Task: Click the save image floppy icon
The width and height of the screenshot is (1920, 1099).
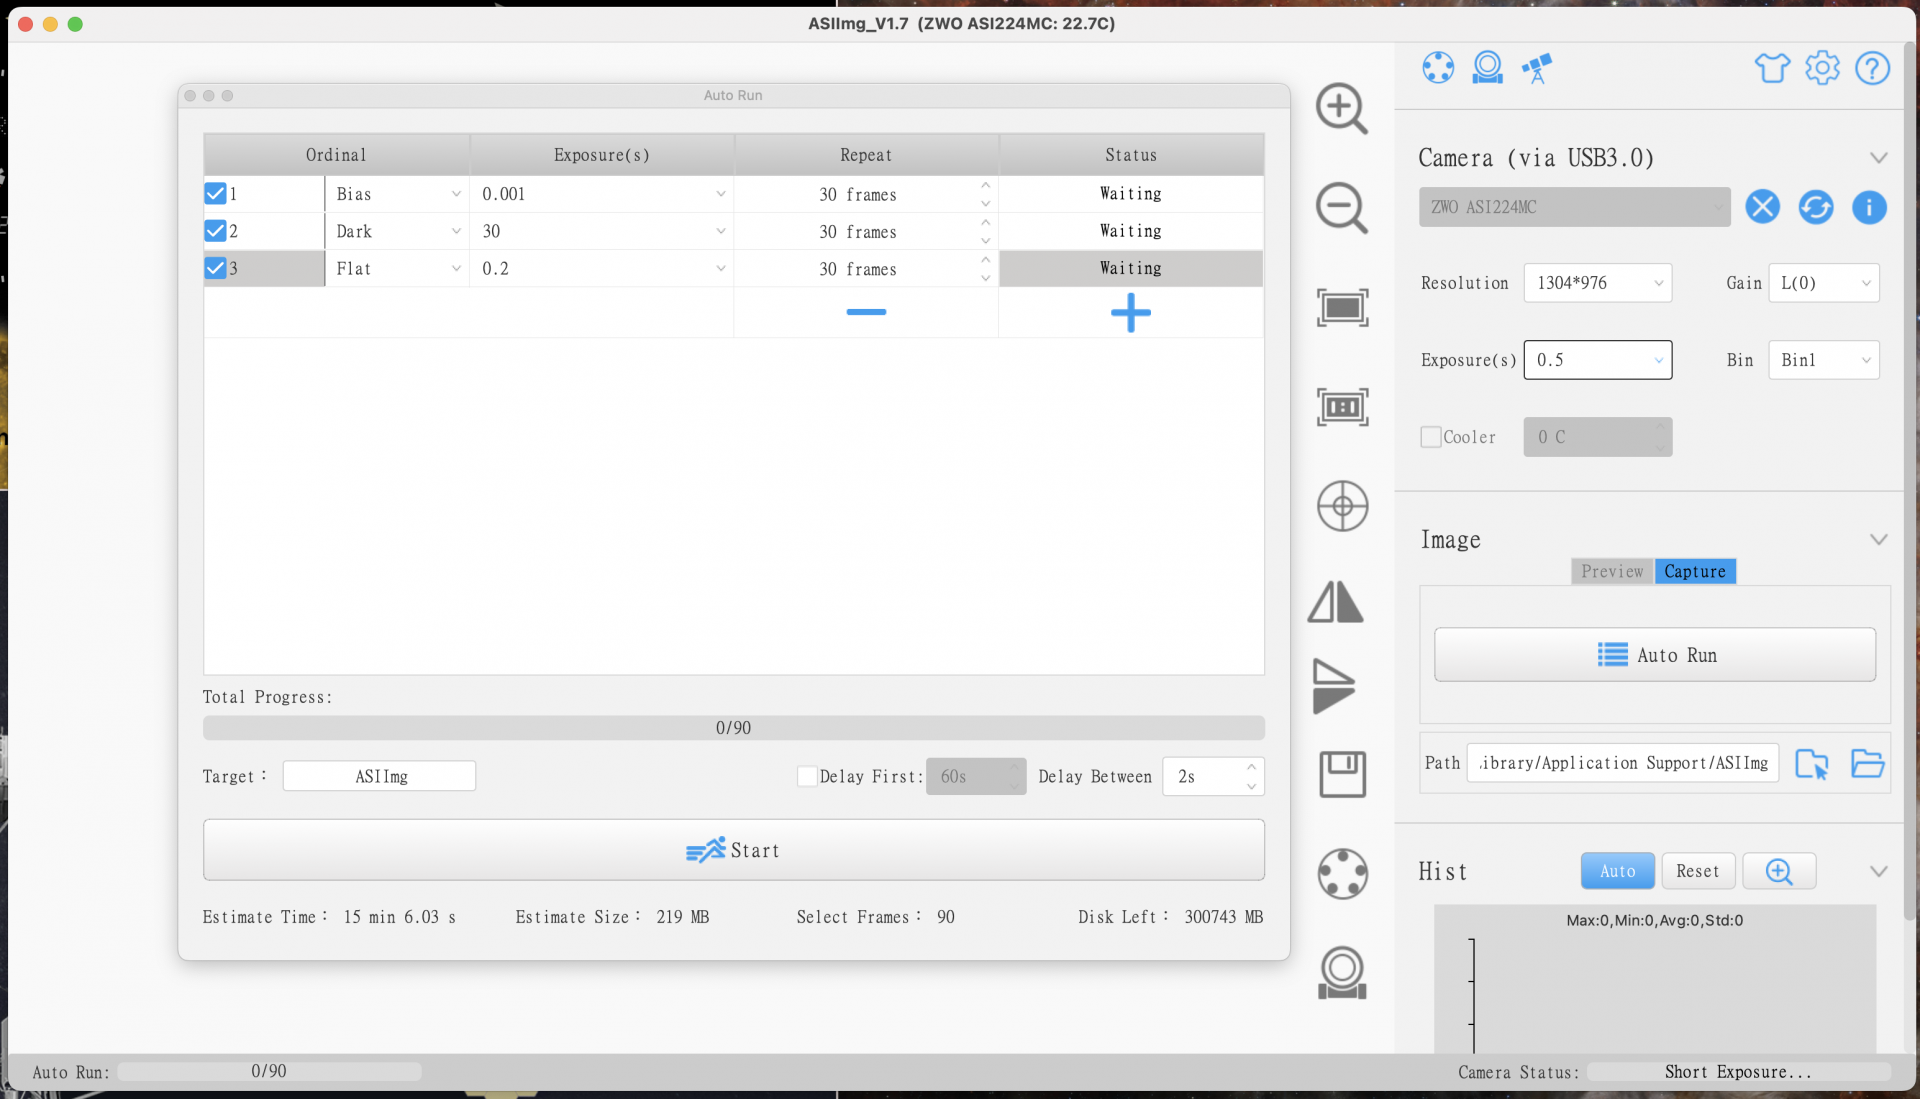Action: pos(1342,774)
